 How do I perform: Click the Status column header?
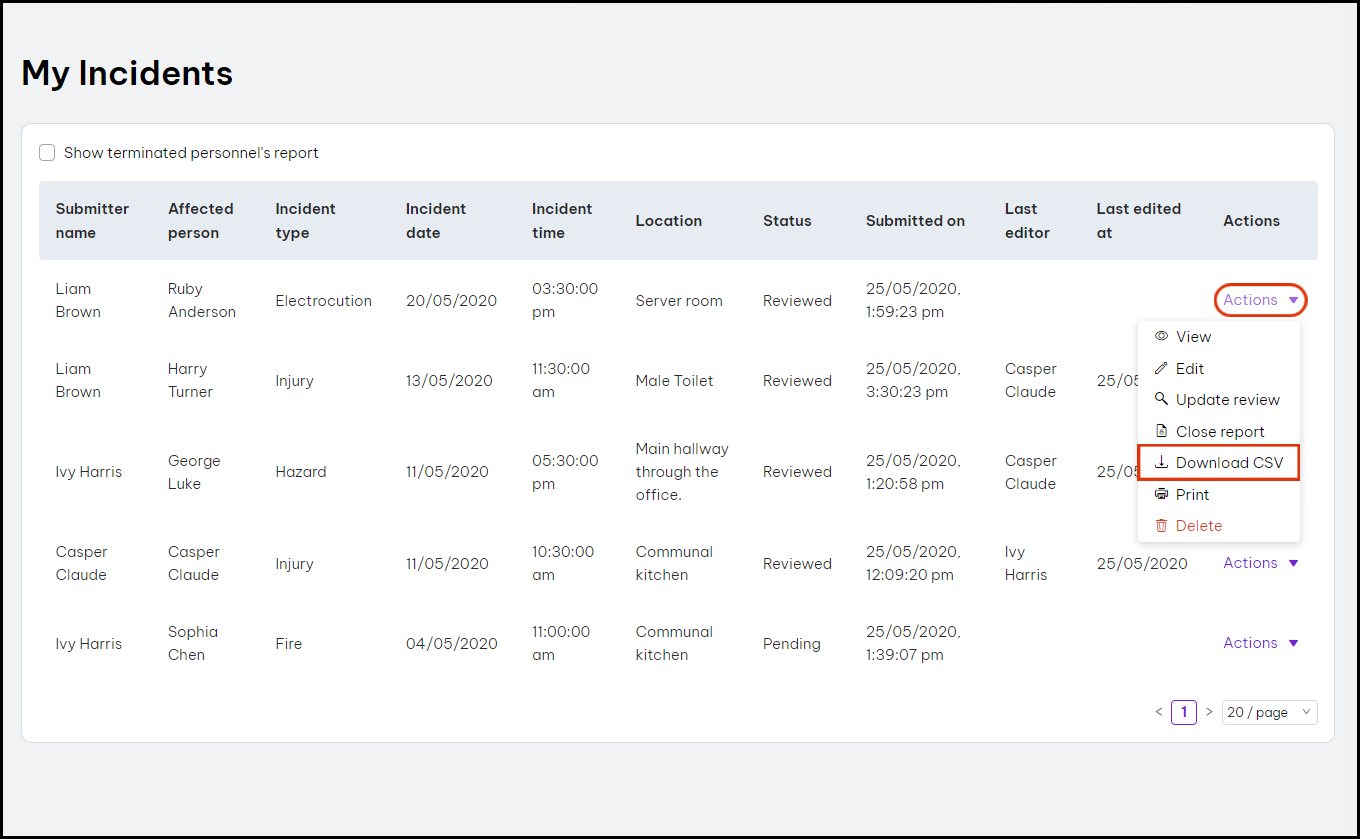point(787,221)
